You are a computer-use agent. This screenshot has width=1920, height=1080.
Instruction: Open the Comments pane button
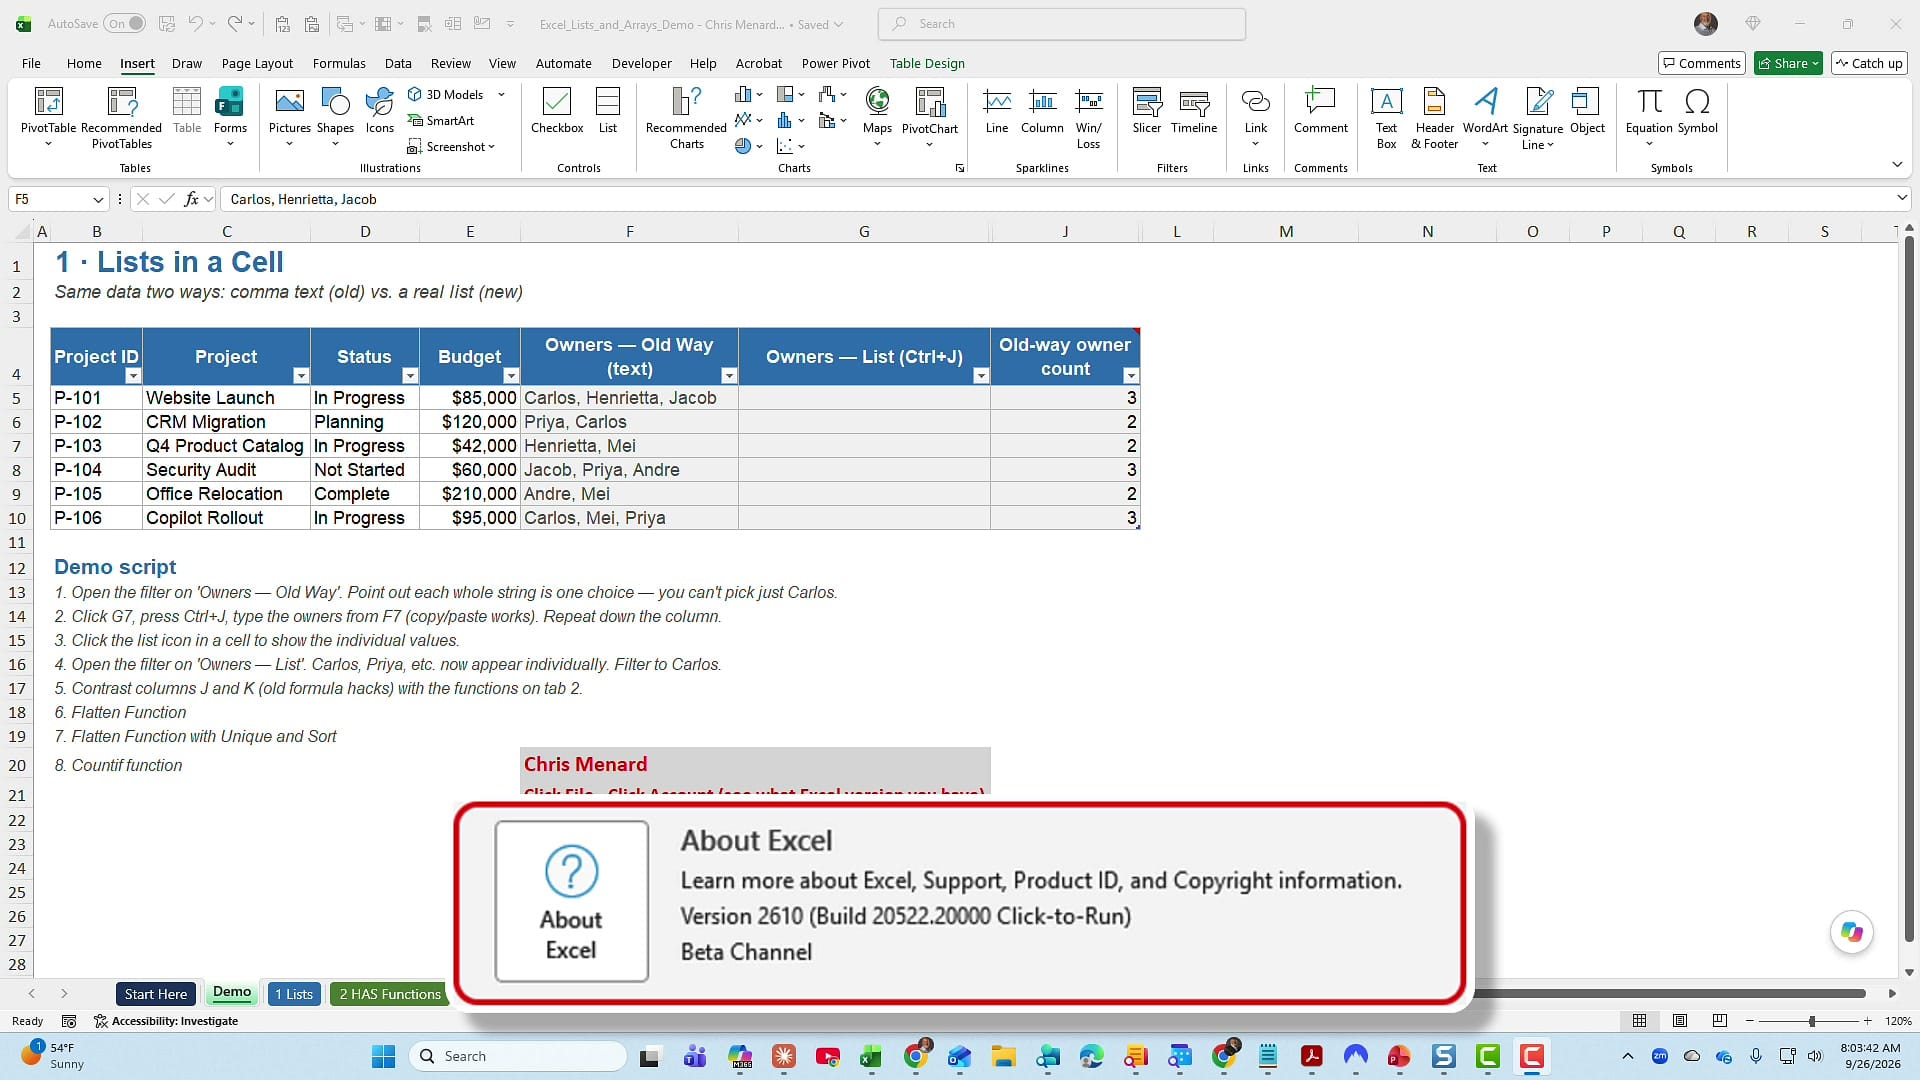click(x=1701, y=63)
